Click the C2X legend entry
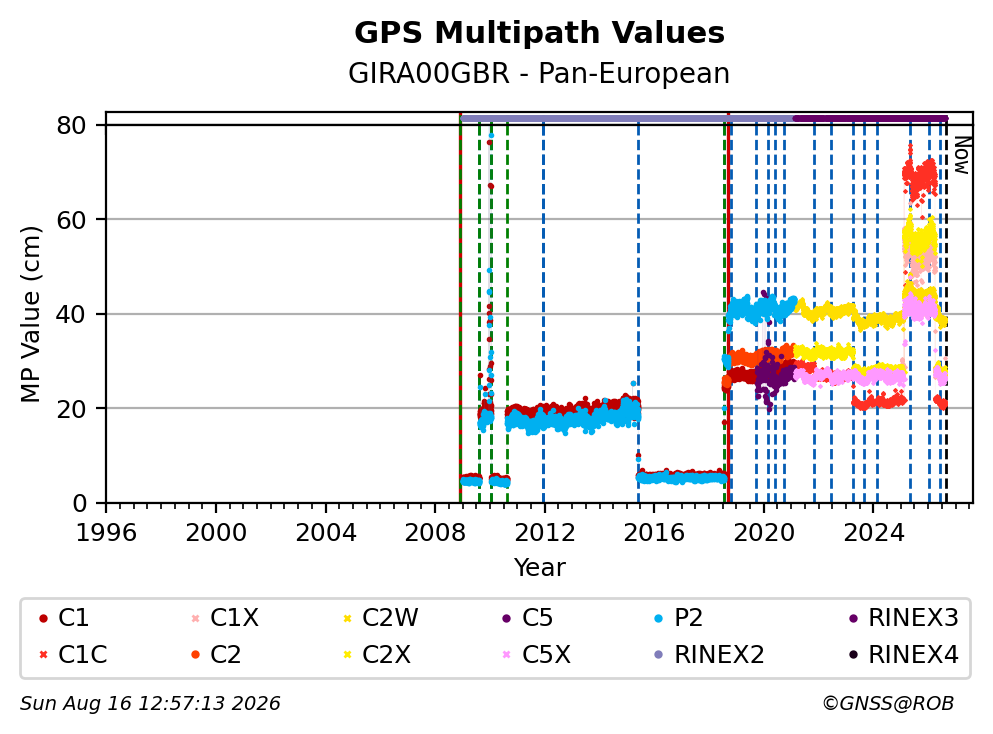This screenshot has width=993, height=734. pyautogui.click(x=376, y=654)
